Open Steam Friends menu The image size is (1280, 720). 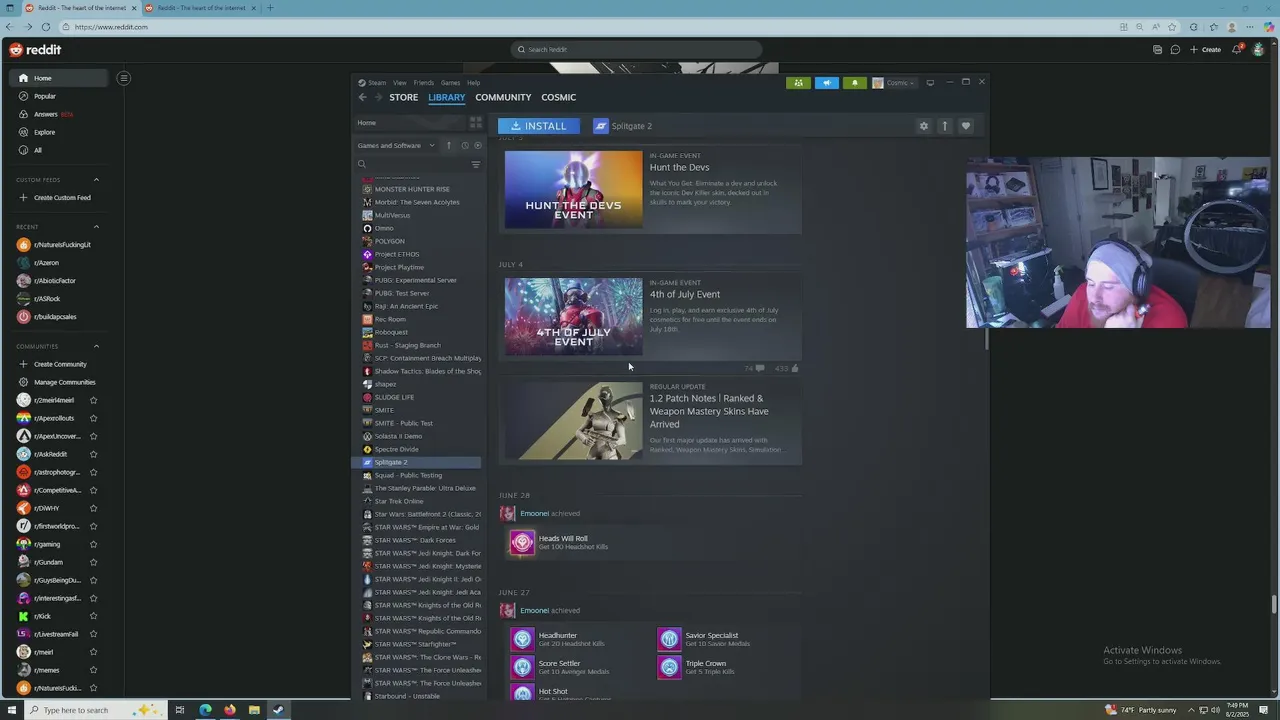point(424,83)
